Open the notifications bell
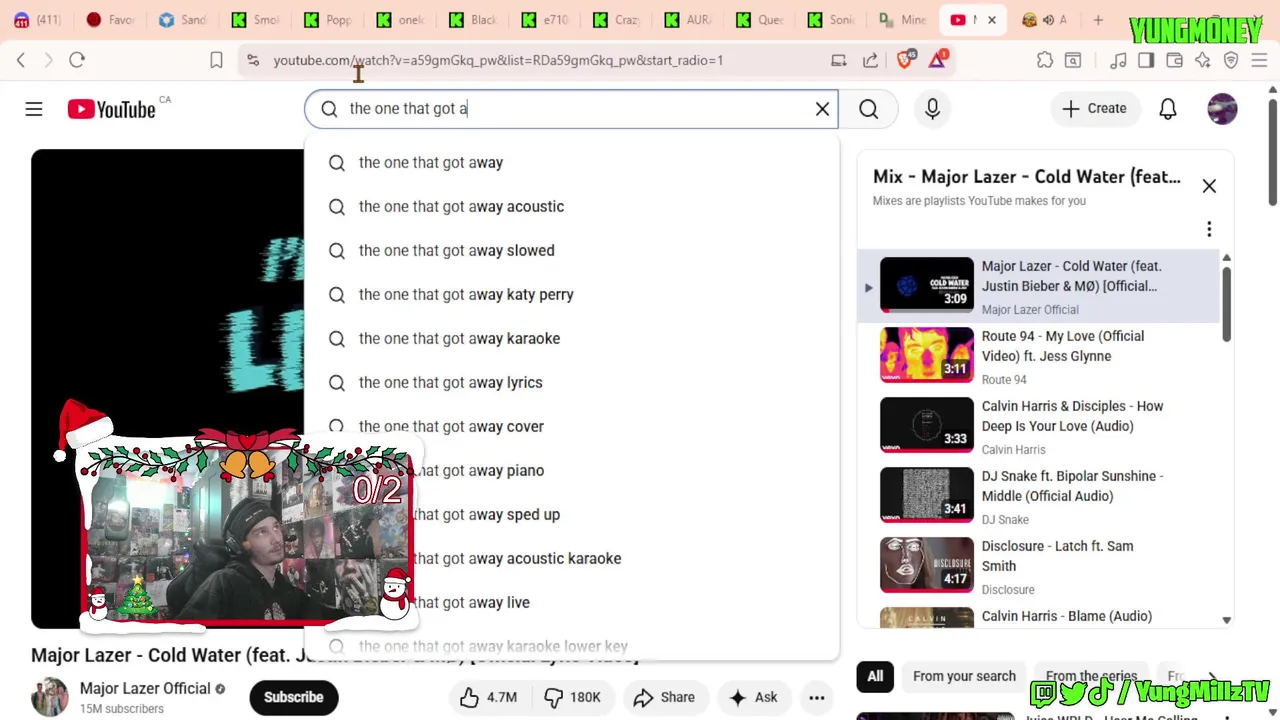The height and width of the screenshot is (720, 1280). tap(1167, 109)
